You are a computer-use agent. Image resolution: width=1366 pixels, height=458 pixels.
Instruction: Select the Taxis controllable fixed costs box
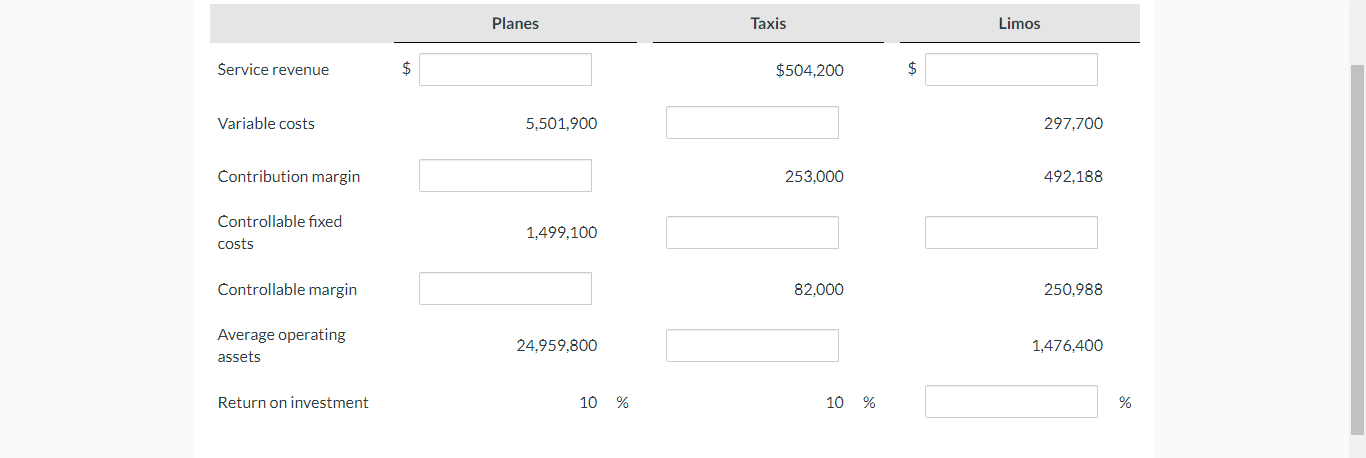(752, 233)
